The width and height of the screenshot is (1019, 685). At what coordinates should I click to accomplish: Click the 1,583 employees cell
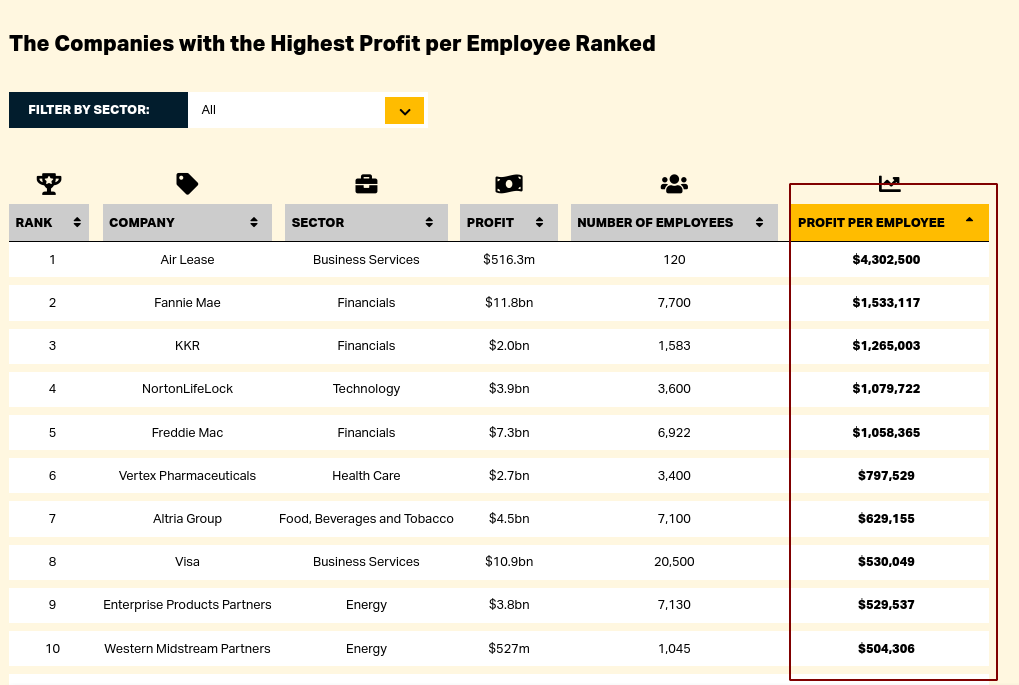coord(674,345)
